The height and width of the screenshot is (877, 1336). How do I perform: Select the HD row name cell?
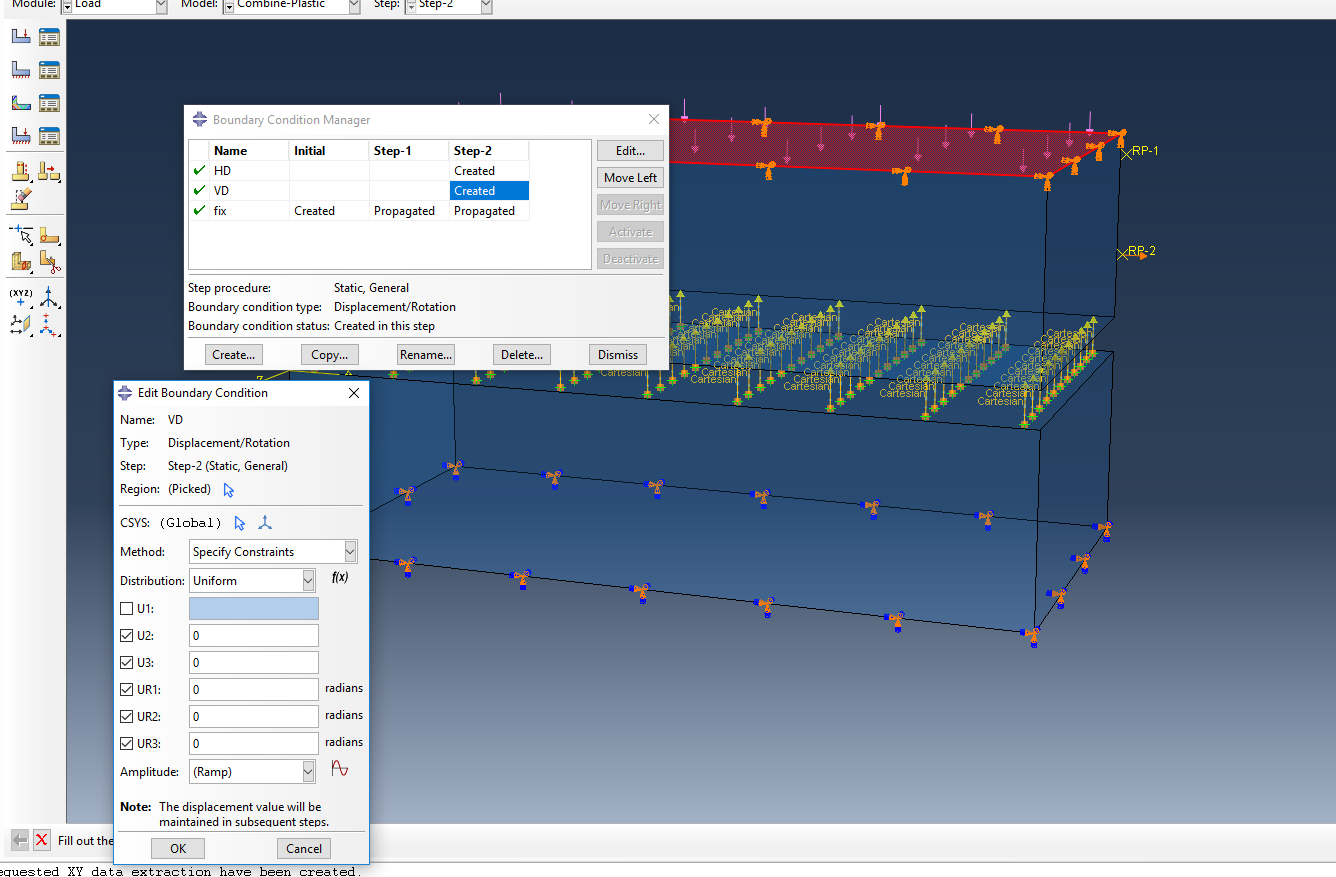[249, 171]
